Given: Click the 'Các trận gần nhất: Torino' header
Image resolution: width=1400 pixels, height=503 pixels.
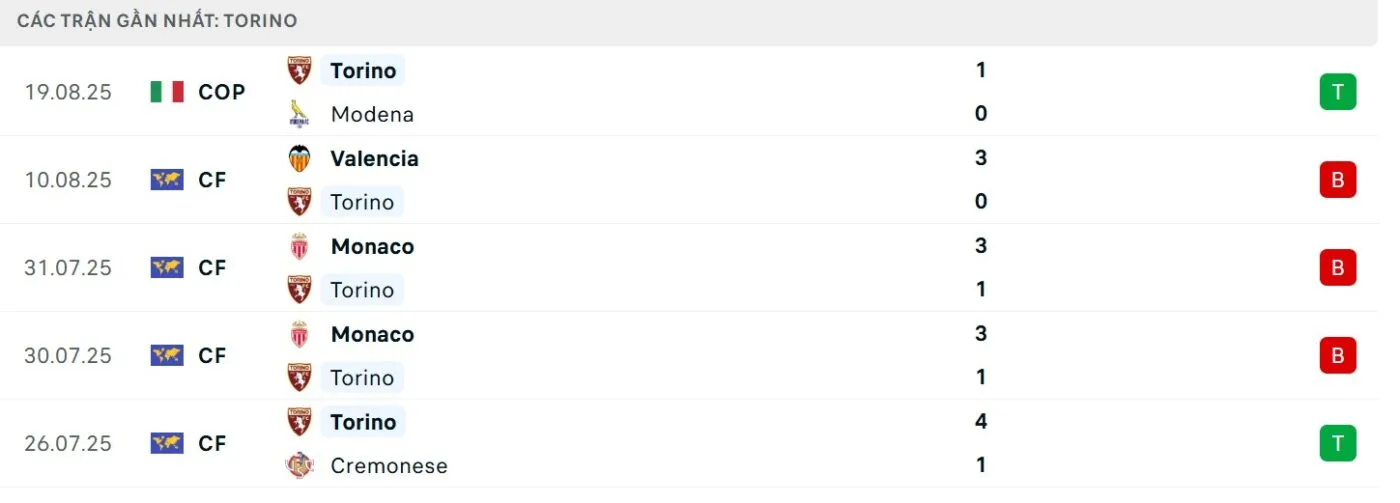Looking at the screenshot, I should point(157,21).
